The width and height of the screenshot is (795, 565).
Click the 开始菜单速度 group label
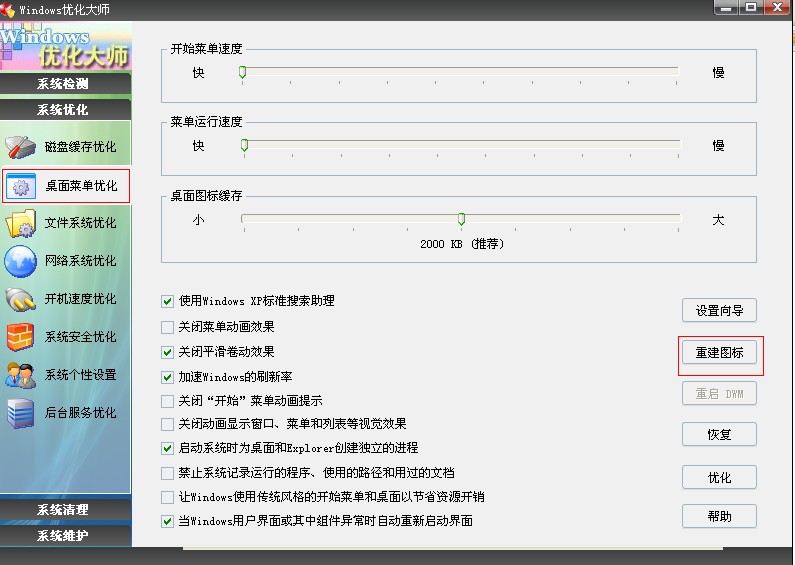pos(206,49)
